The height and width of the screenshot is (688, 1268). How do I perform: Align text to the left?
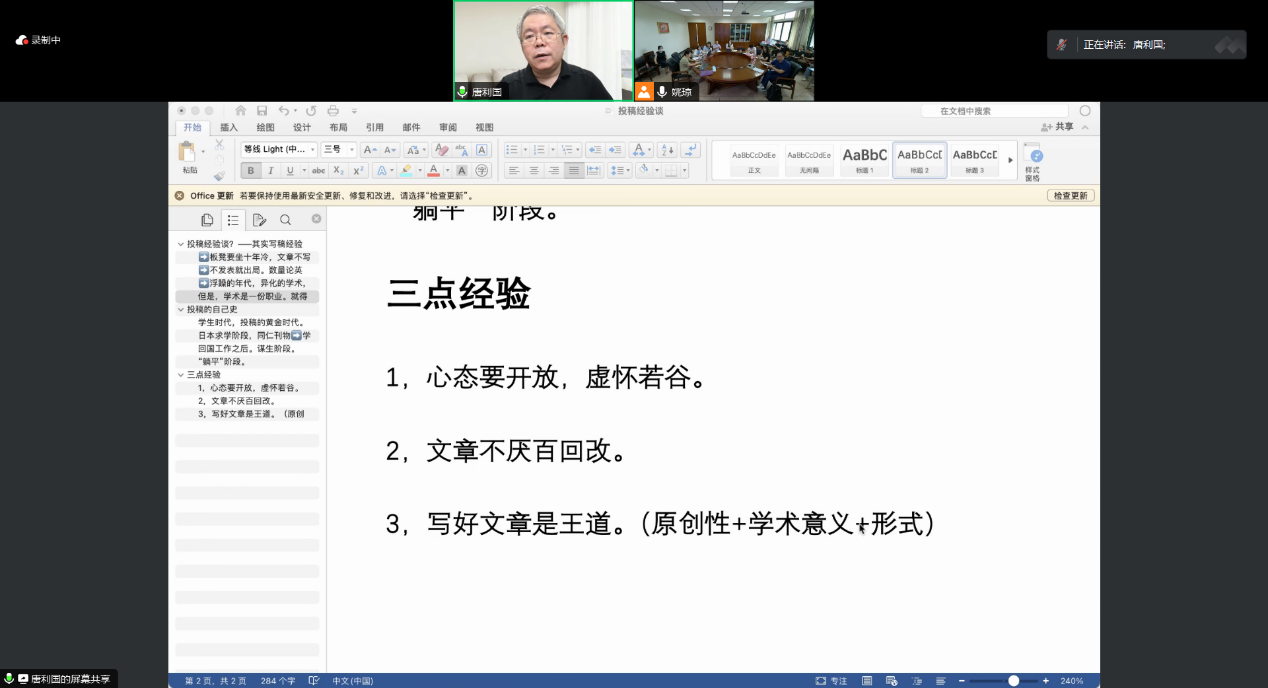[x=514, y=171]
